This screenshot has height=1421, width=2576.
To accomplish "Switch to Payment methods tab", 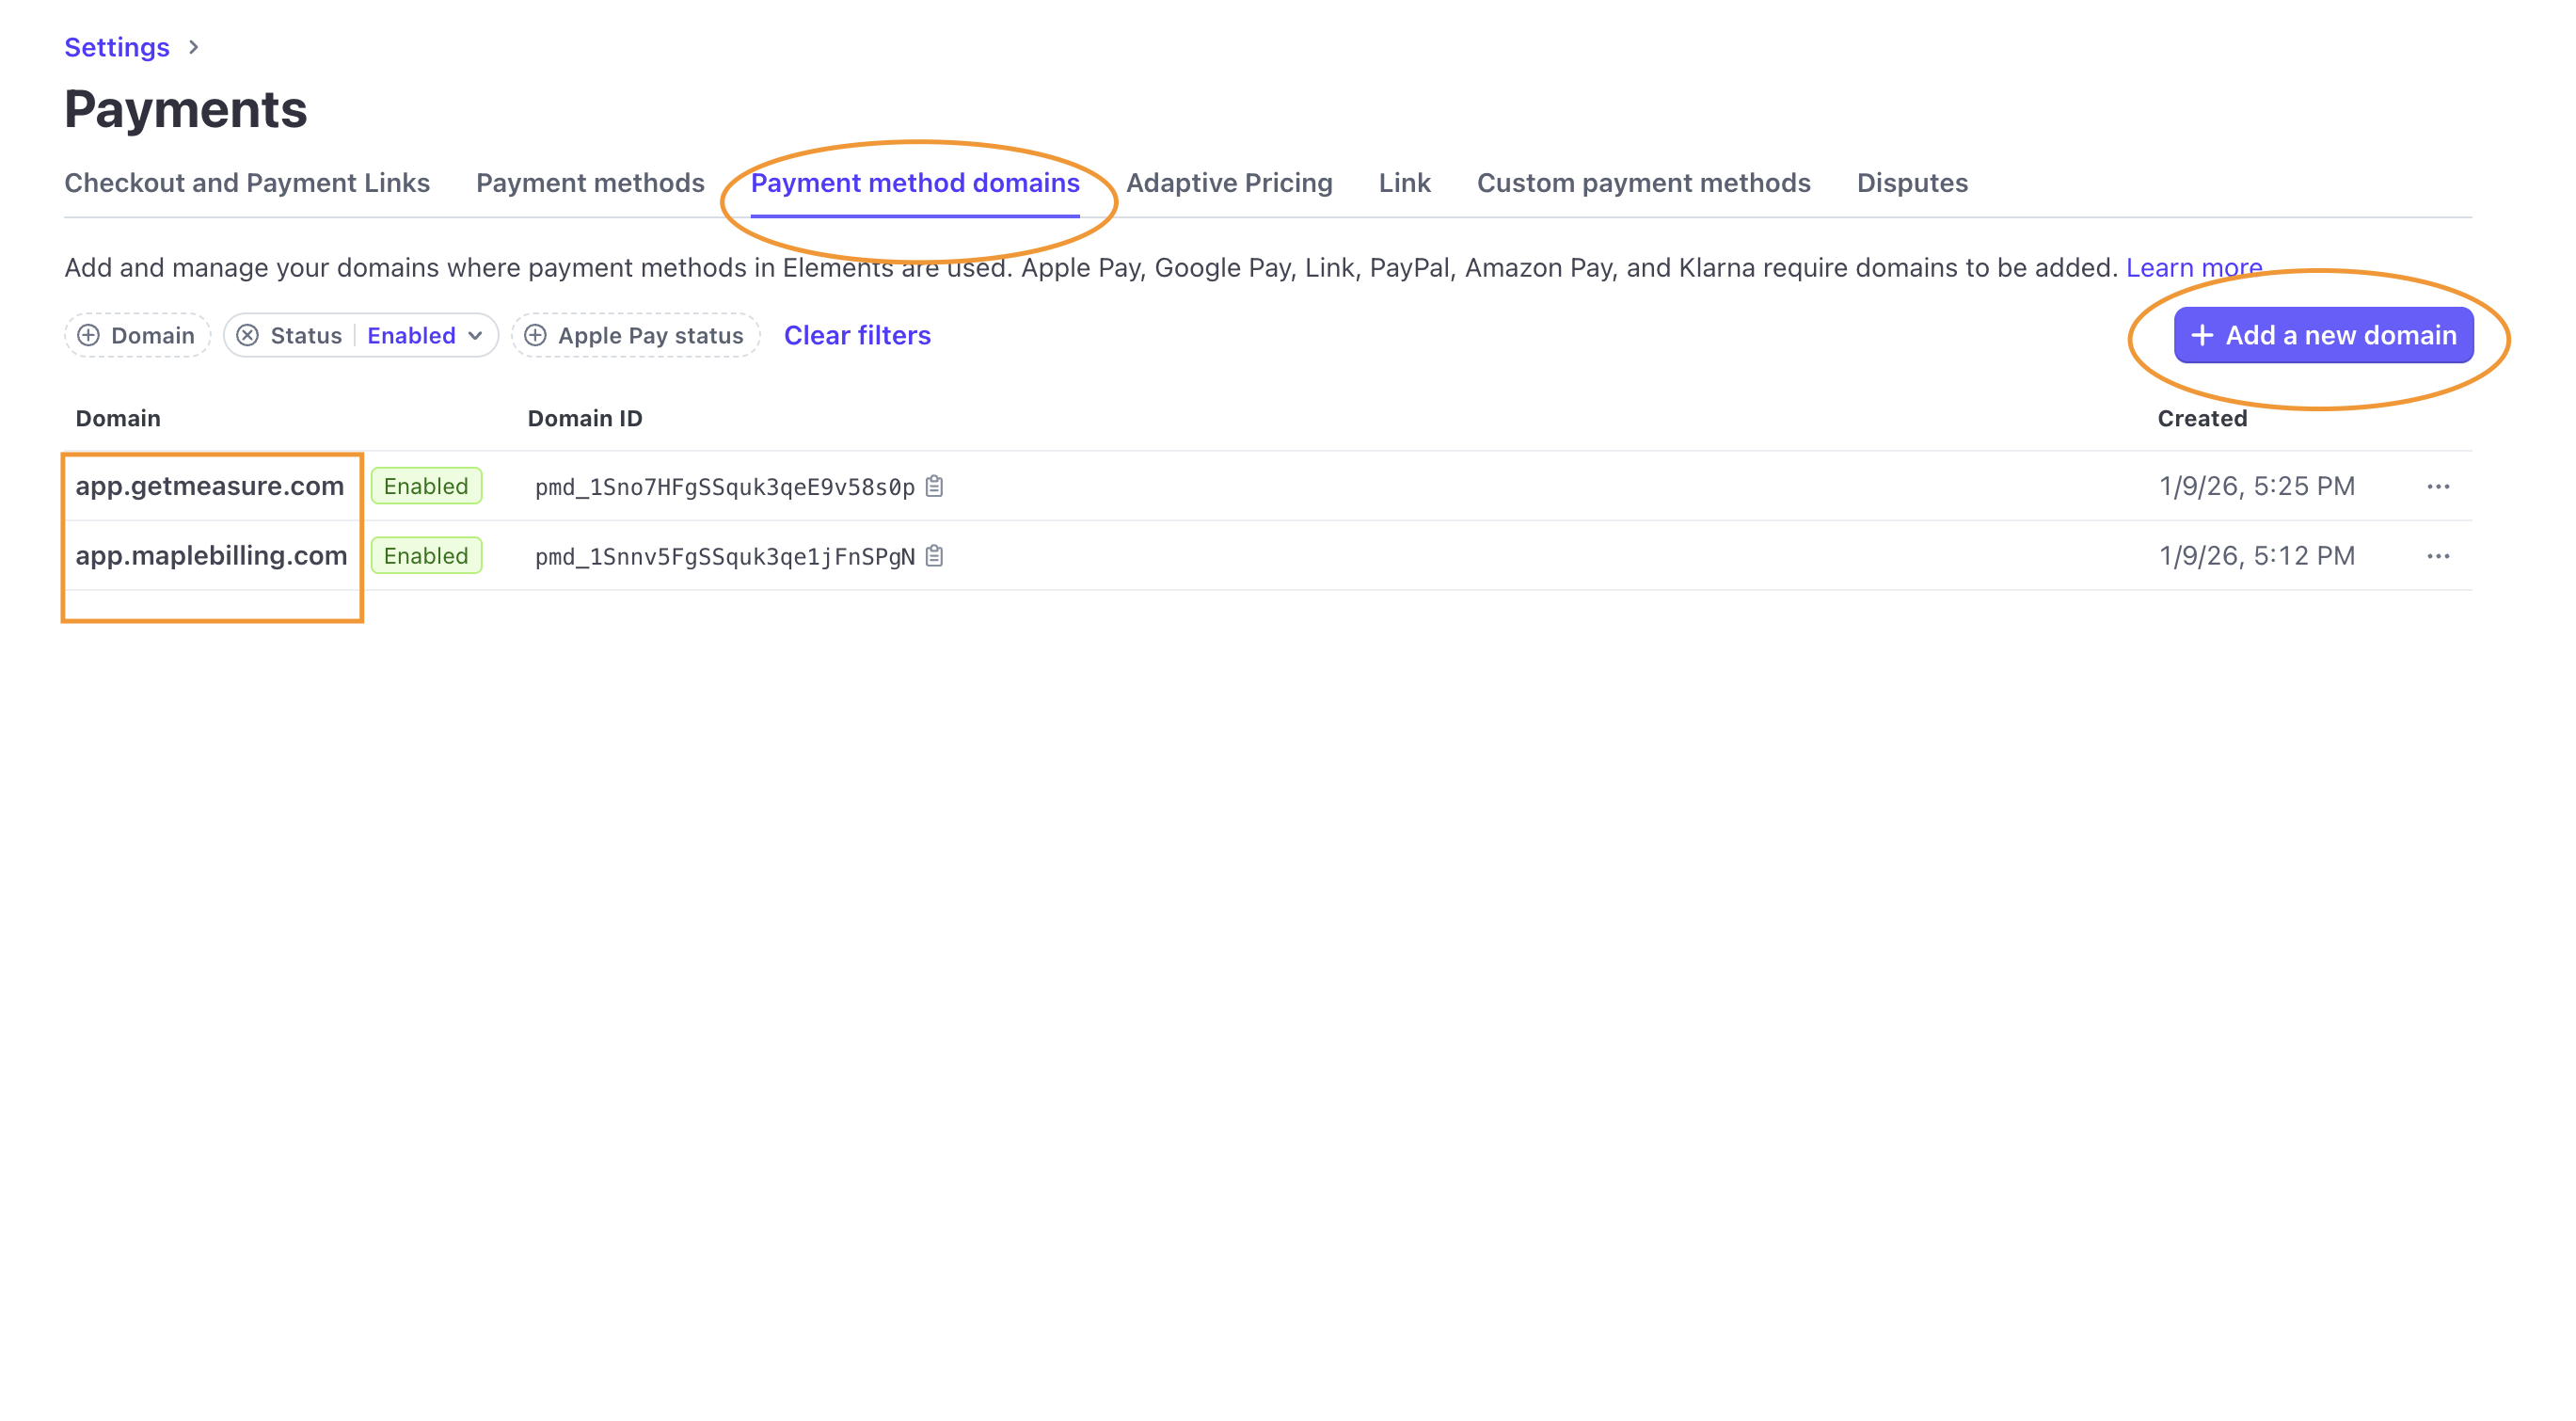I will tap(590, 183).
